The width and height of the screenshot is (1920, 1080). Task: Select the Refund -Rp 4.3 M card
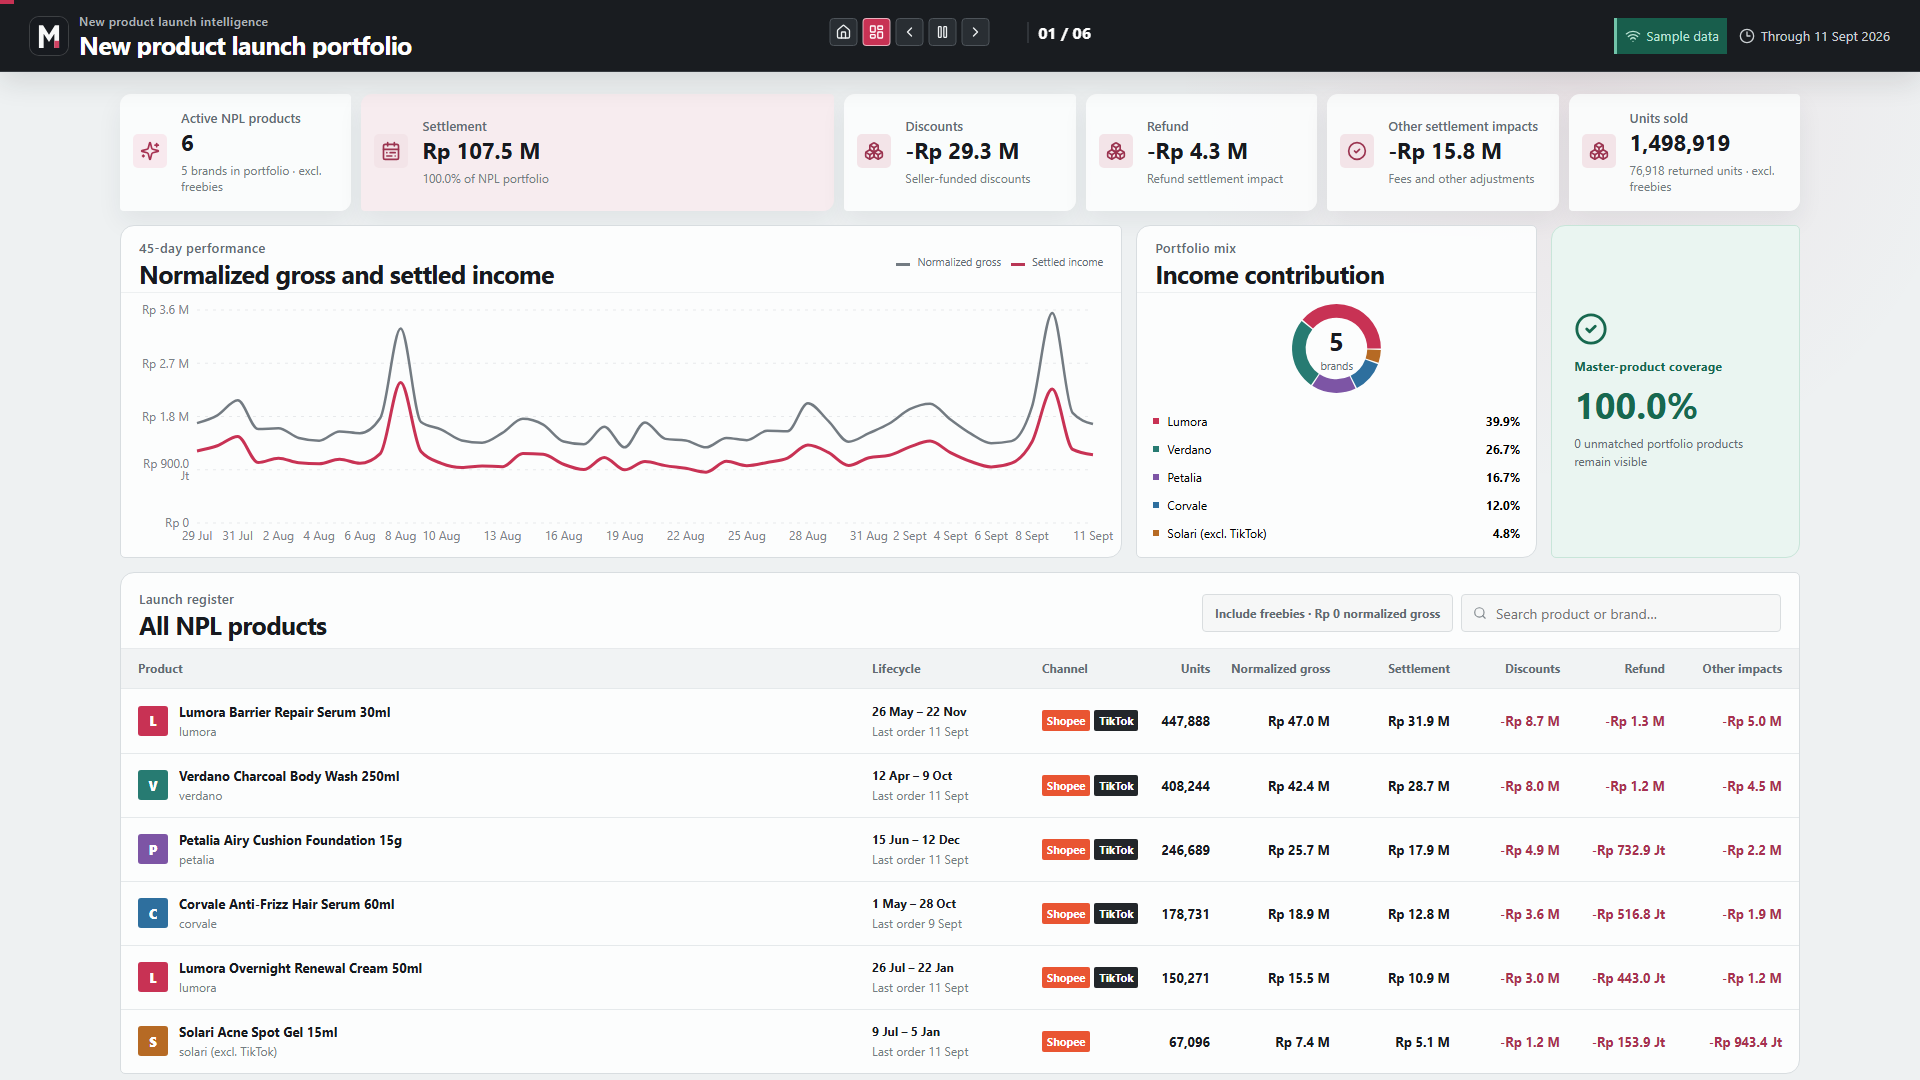coord(1201,152)
